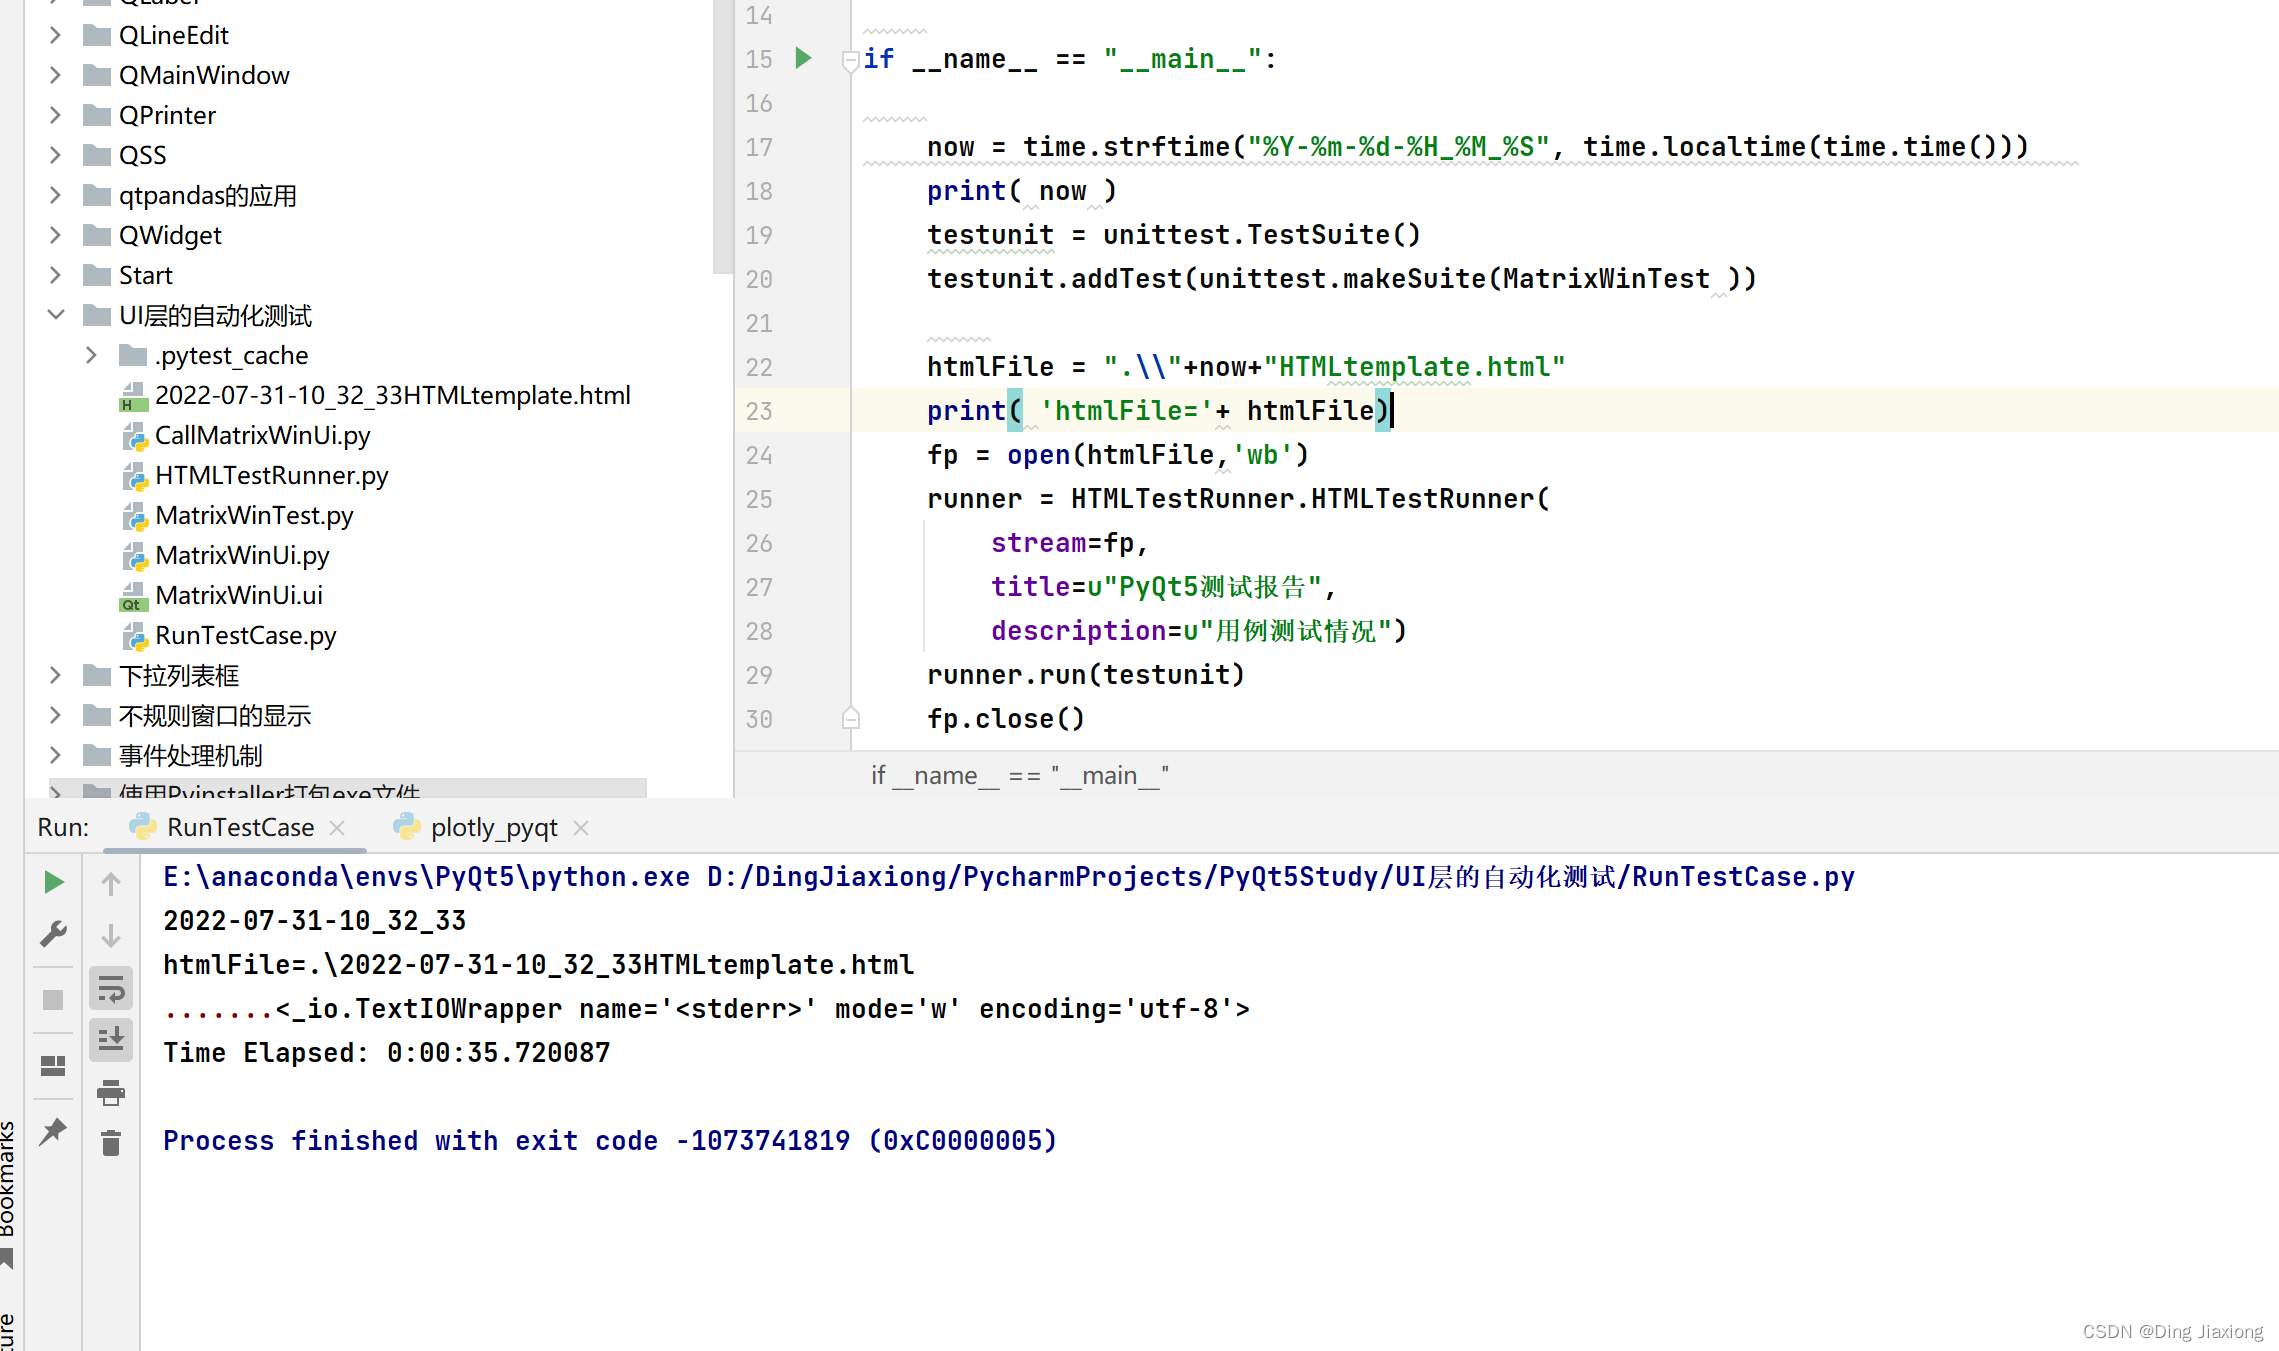The image size is (2279, 1351).
Task: Collapse the UI层的自动化测试 folder
Action: coord(56,315)
